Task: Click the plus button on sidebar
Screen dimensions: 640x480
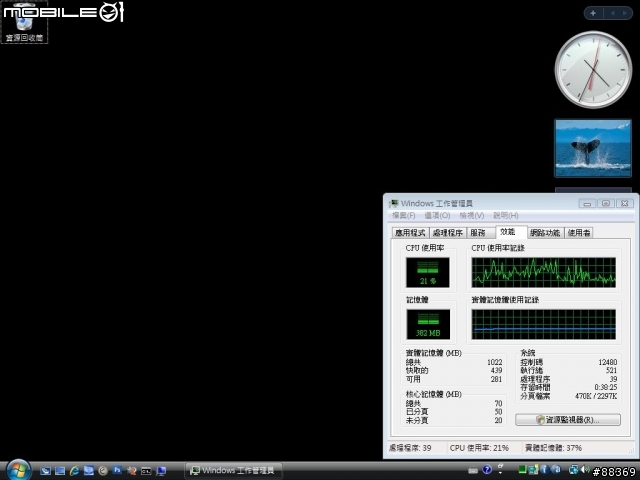Action: click(x=593, y=13)
